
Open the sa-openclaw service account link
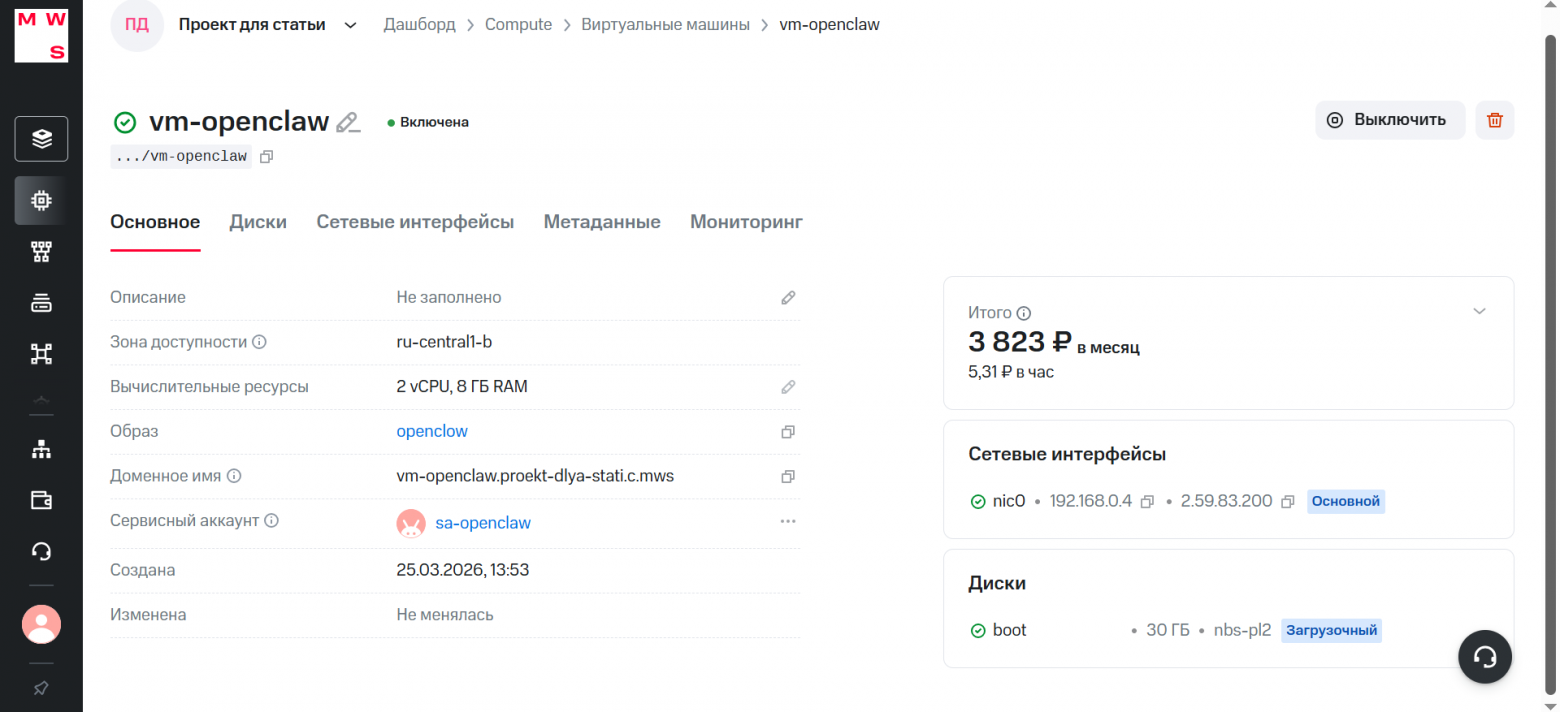click(x=483, y=522)
